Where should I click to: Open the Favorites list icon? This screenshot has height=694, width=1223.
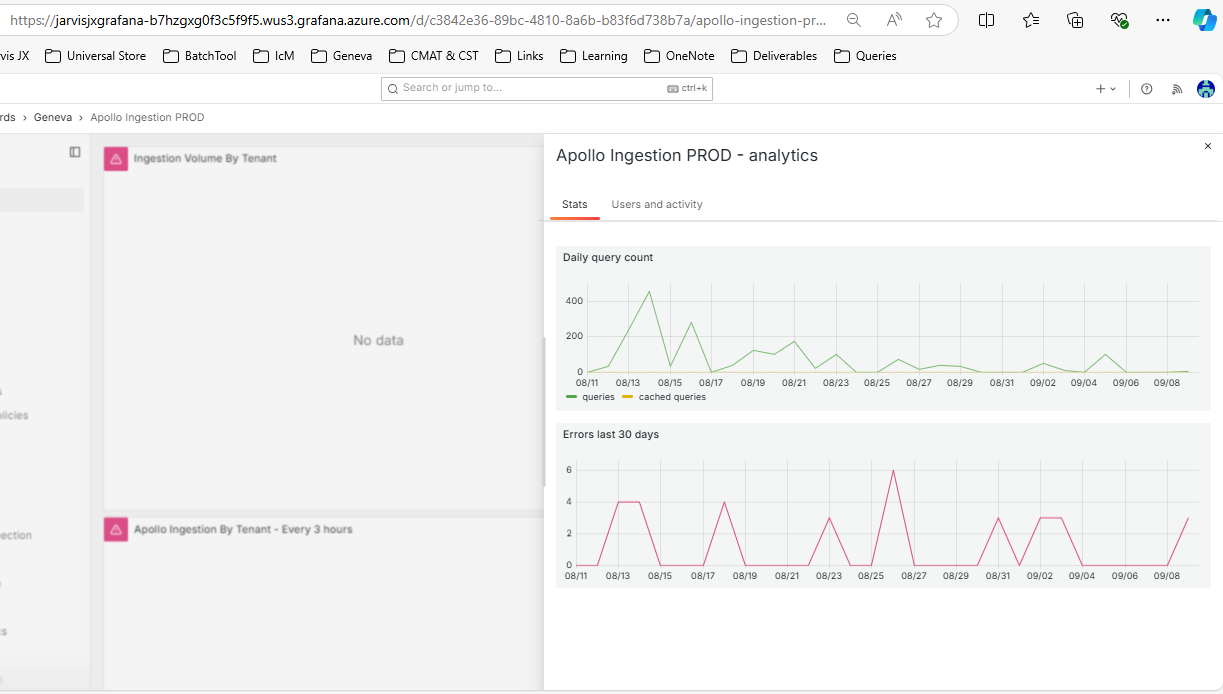[1031, 20]
